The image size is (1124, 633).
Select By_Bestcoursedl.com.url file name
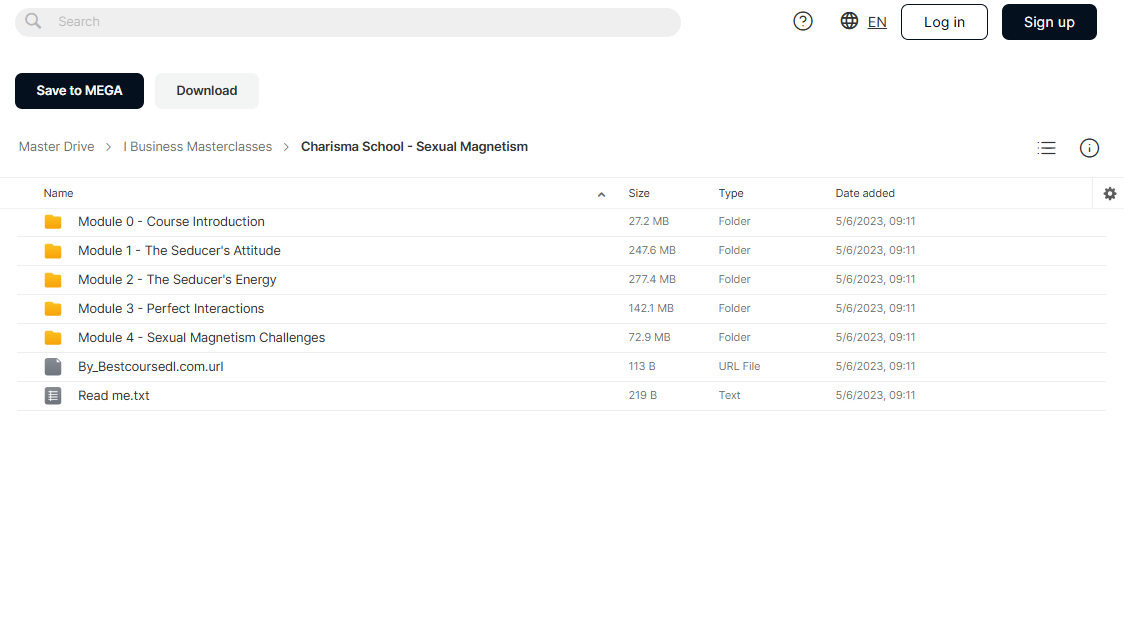coord(151,367)
